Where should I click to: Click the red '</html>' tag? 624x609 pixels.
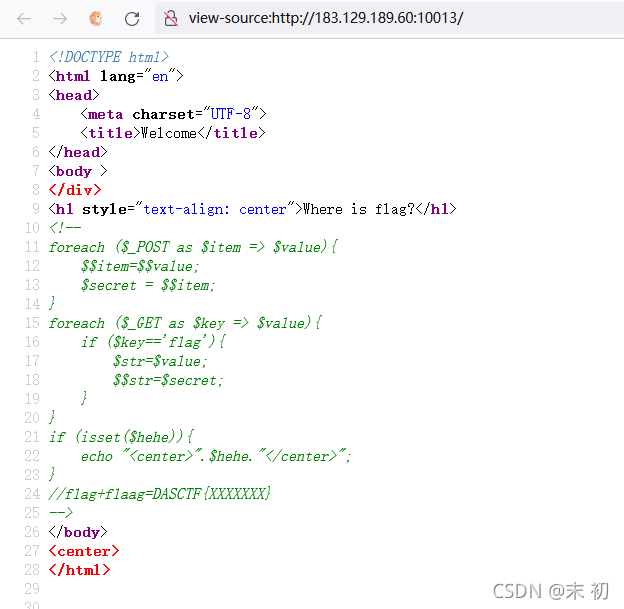(x=79, y=570)
